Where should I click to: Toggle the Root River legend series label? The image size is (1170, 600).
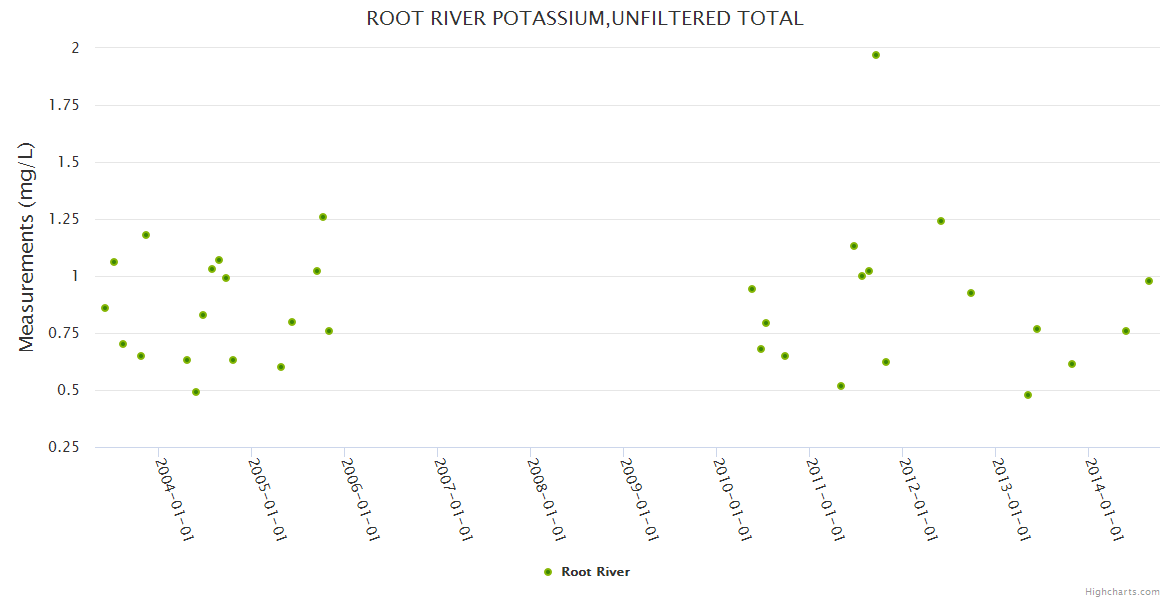tap(595, 572)
